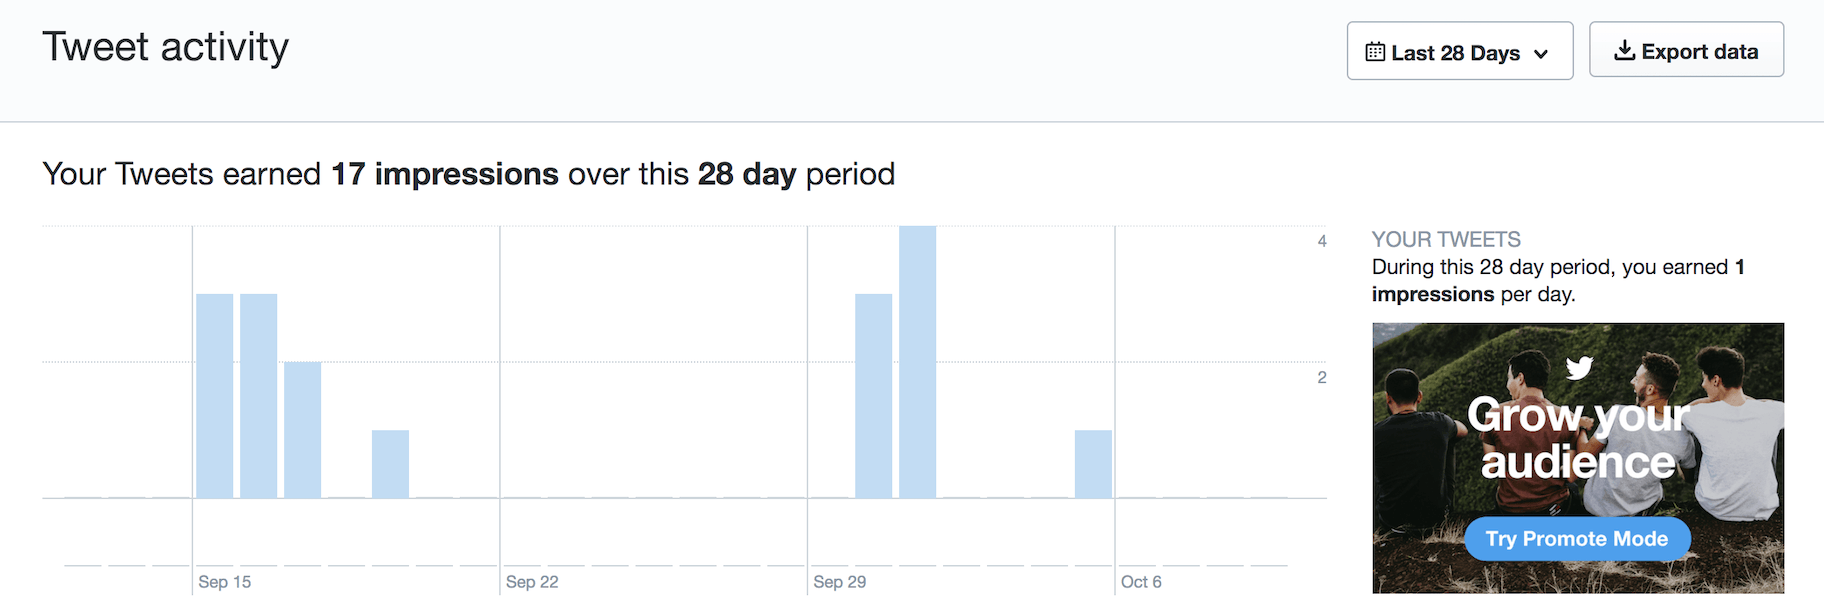Viewport: 1824px width, 615px height.
Task: Click the Twitter bird logo on the promo
Action: point(1579,368)
